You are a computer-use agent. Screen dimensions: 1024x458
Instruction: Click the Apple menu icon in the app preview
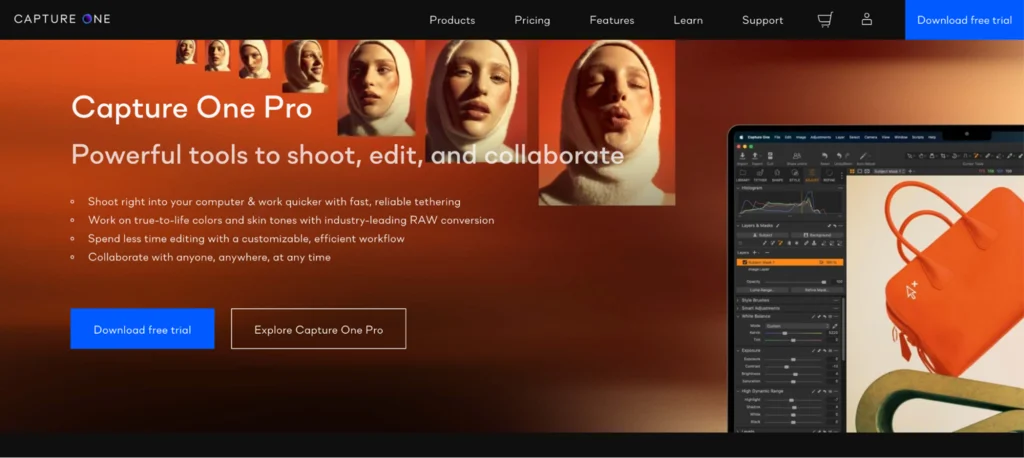741,137
